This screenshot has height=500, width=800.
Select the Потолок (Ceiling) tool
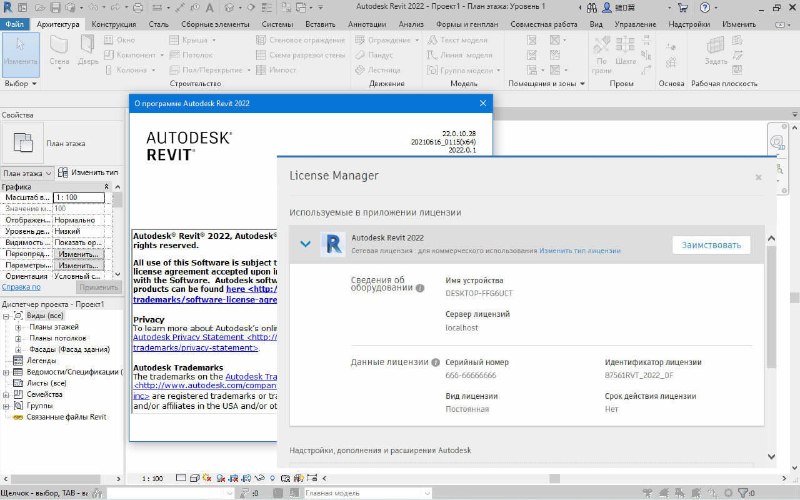(191, 55)
